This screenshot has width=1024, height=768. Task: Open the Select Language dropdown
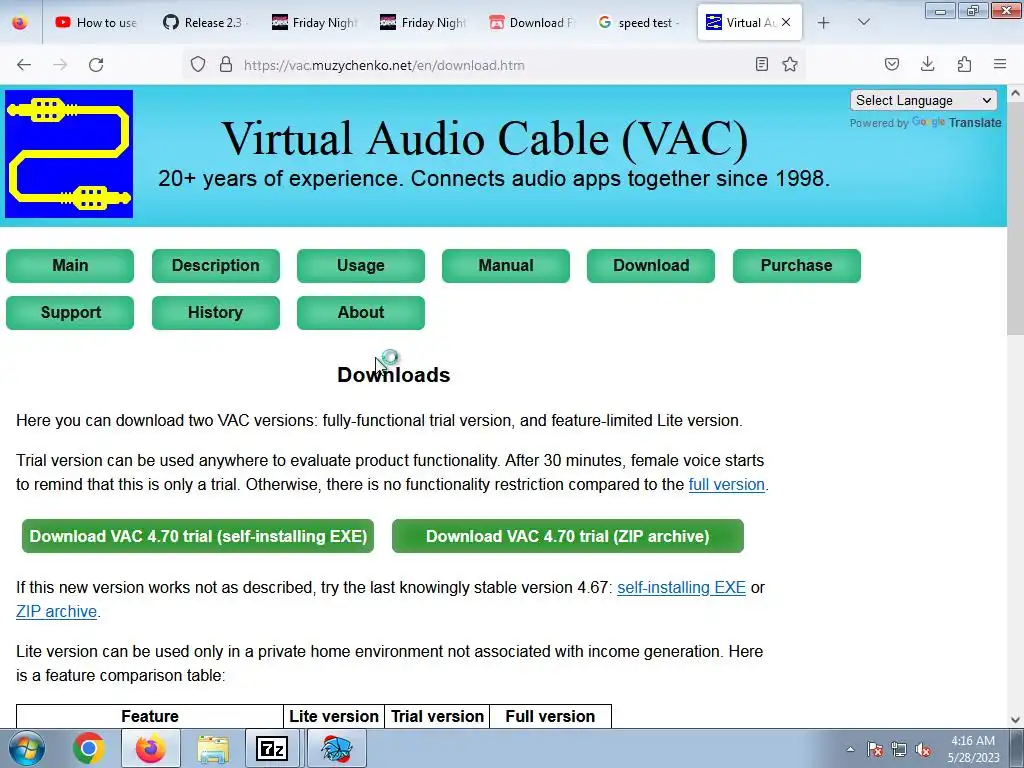[x=923, y=101]
